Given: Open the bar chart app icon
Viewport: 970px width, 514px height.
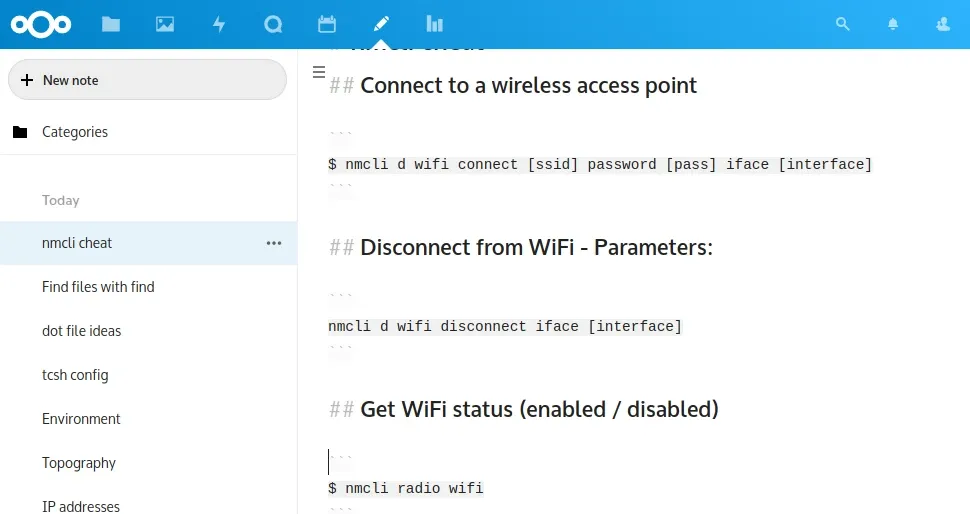Looking at the screenshot, I should click(434, 24).
